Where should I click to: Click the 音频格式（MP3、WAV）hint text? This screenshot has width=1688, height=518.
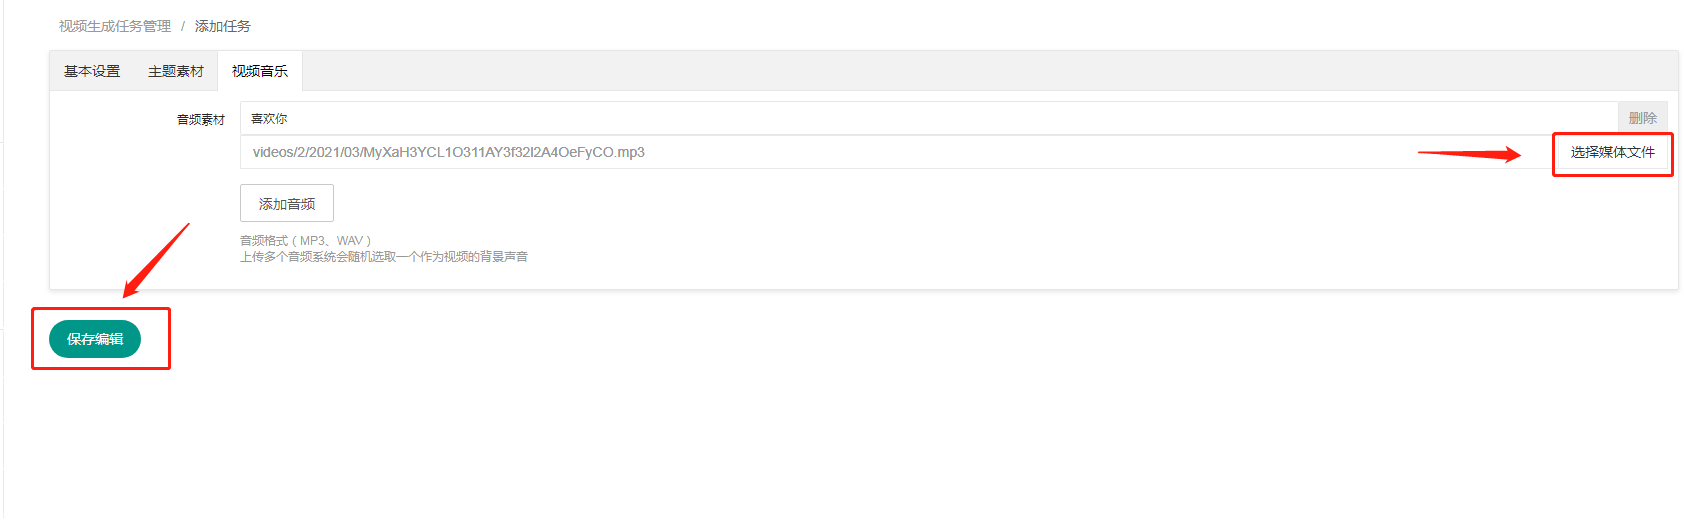tap(305, 241)
